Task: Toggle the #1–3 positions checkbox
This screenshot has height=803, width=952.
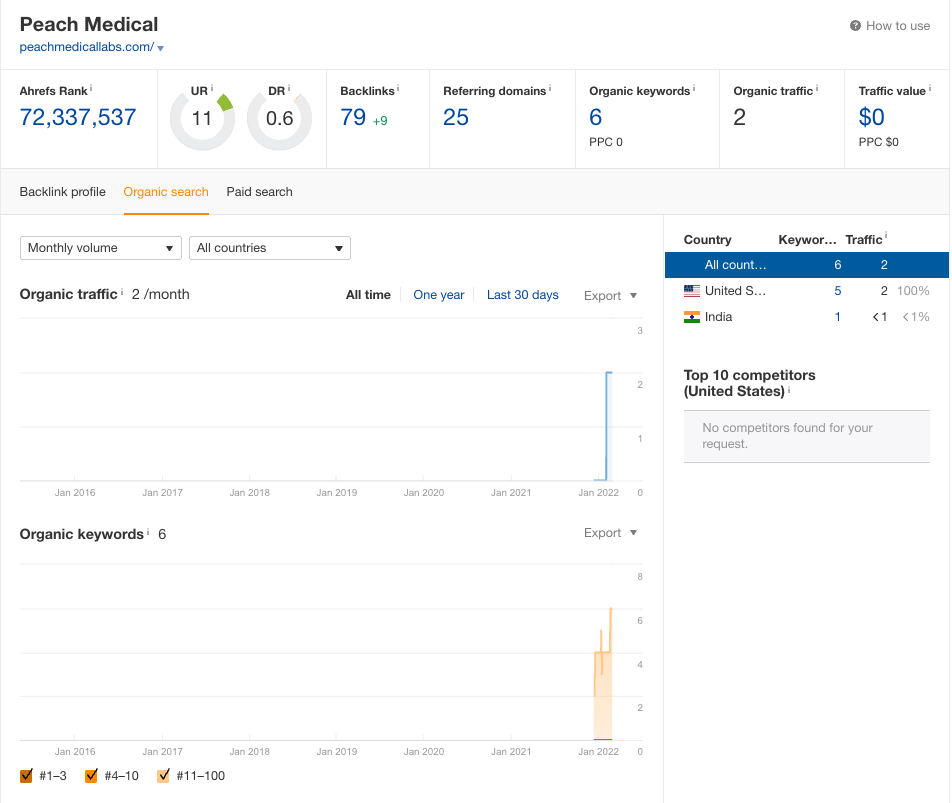Action: click(26, 776)
